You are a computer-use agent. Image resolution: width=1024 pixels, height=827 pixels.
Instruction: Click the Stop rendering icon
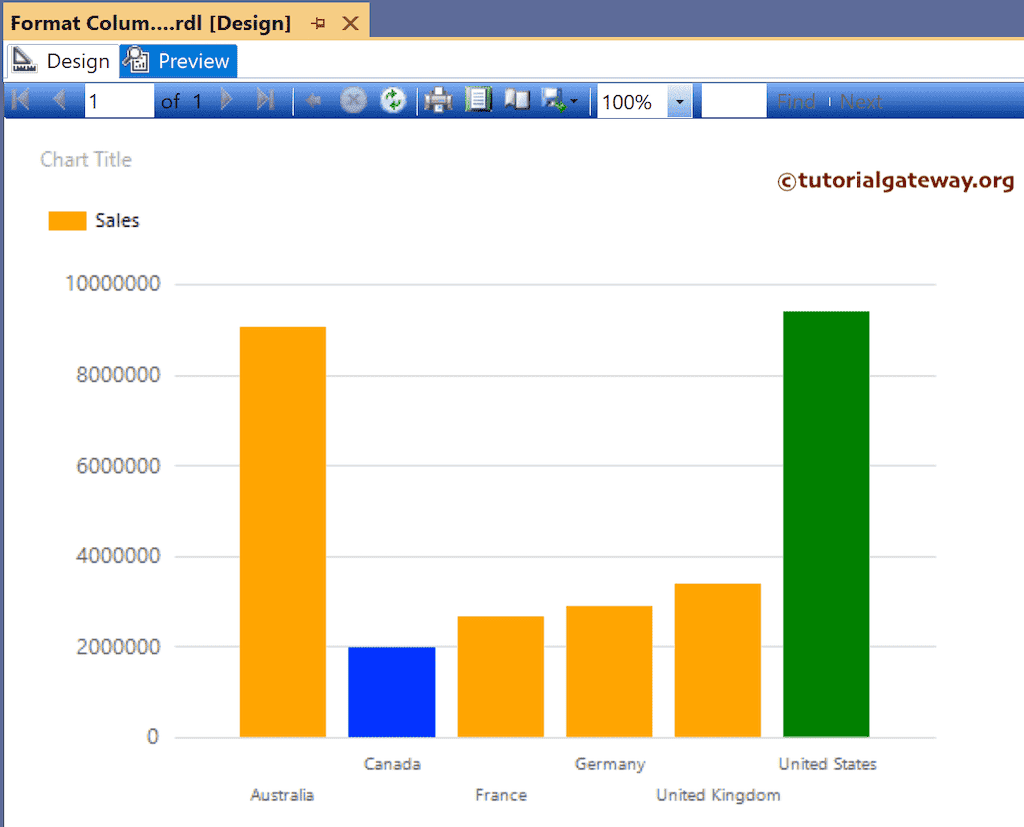(x=353, y=100)
